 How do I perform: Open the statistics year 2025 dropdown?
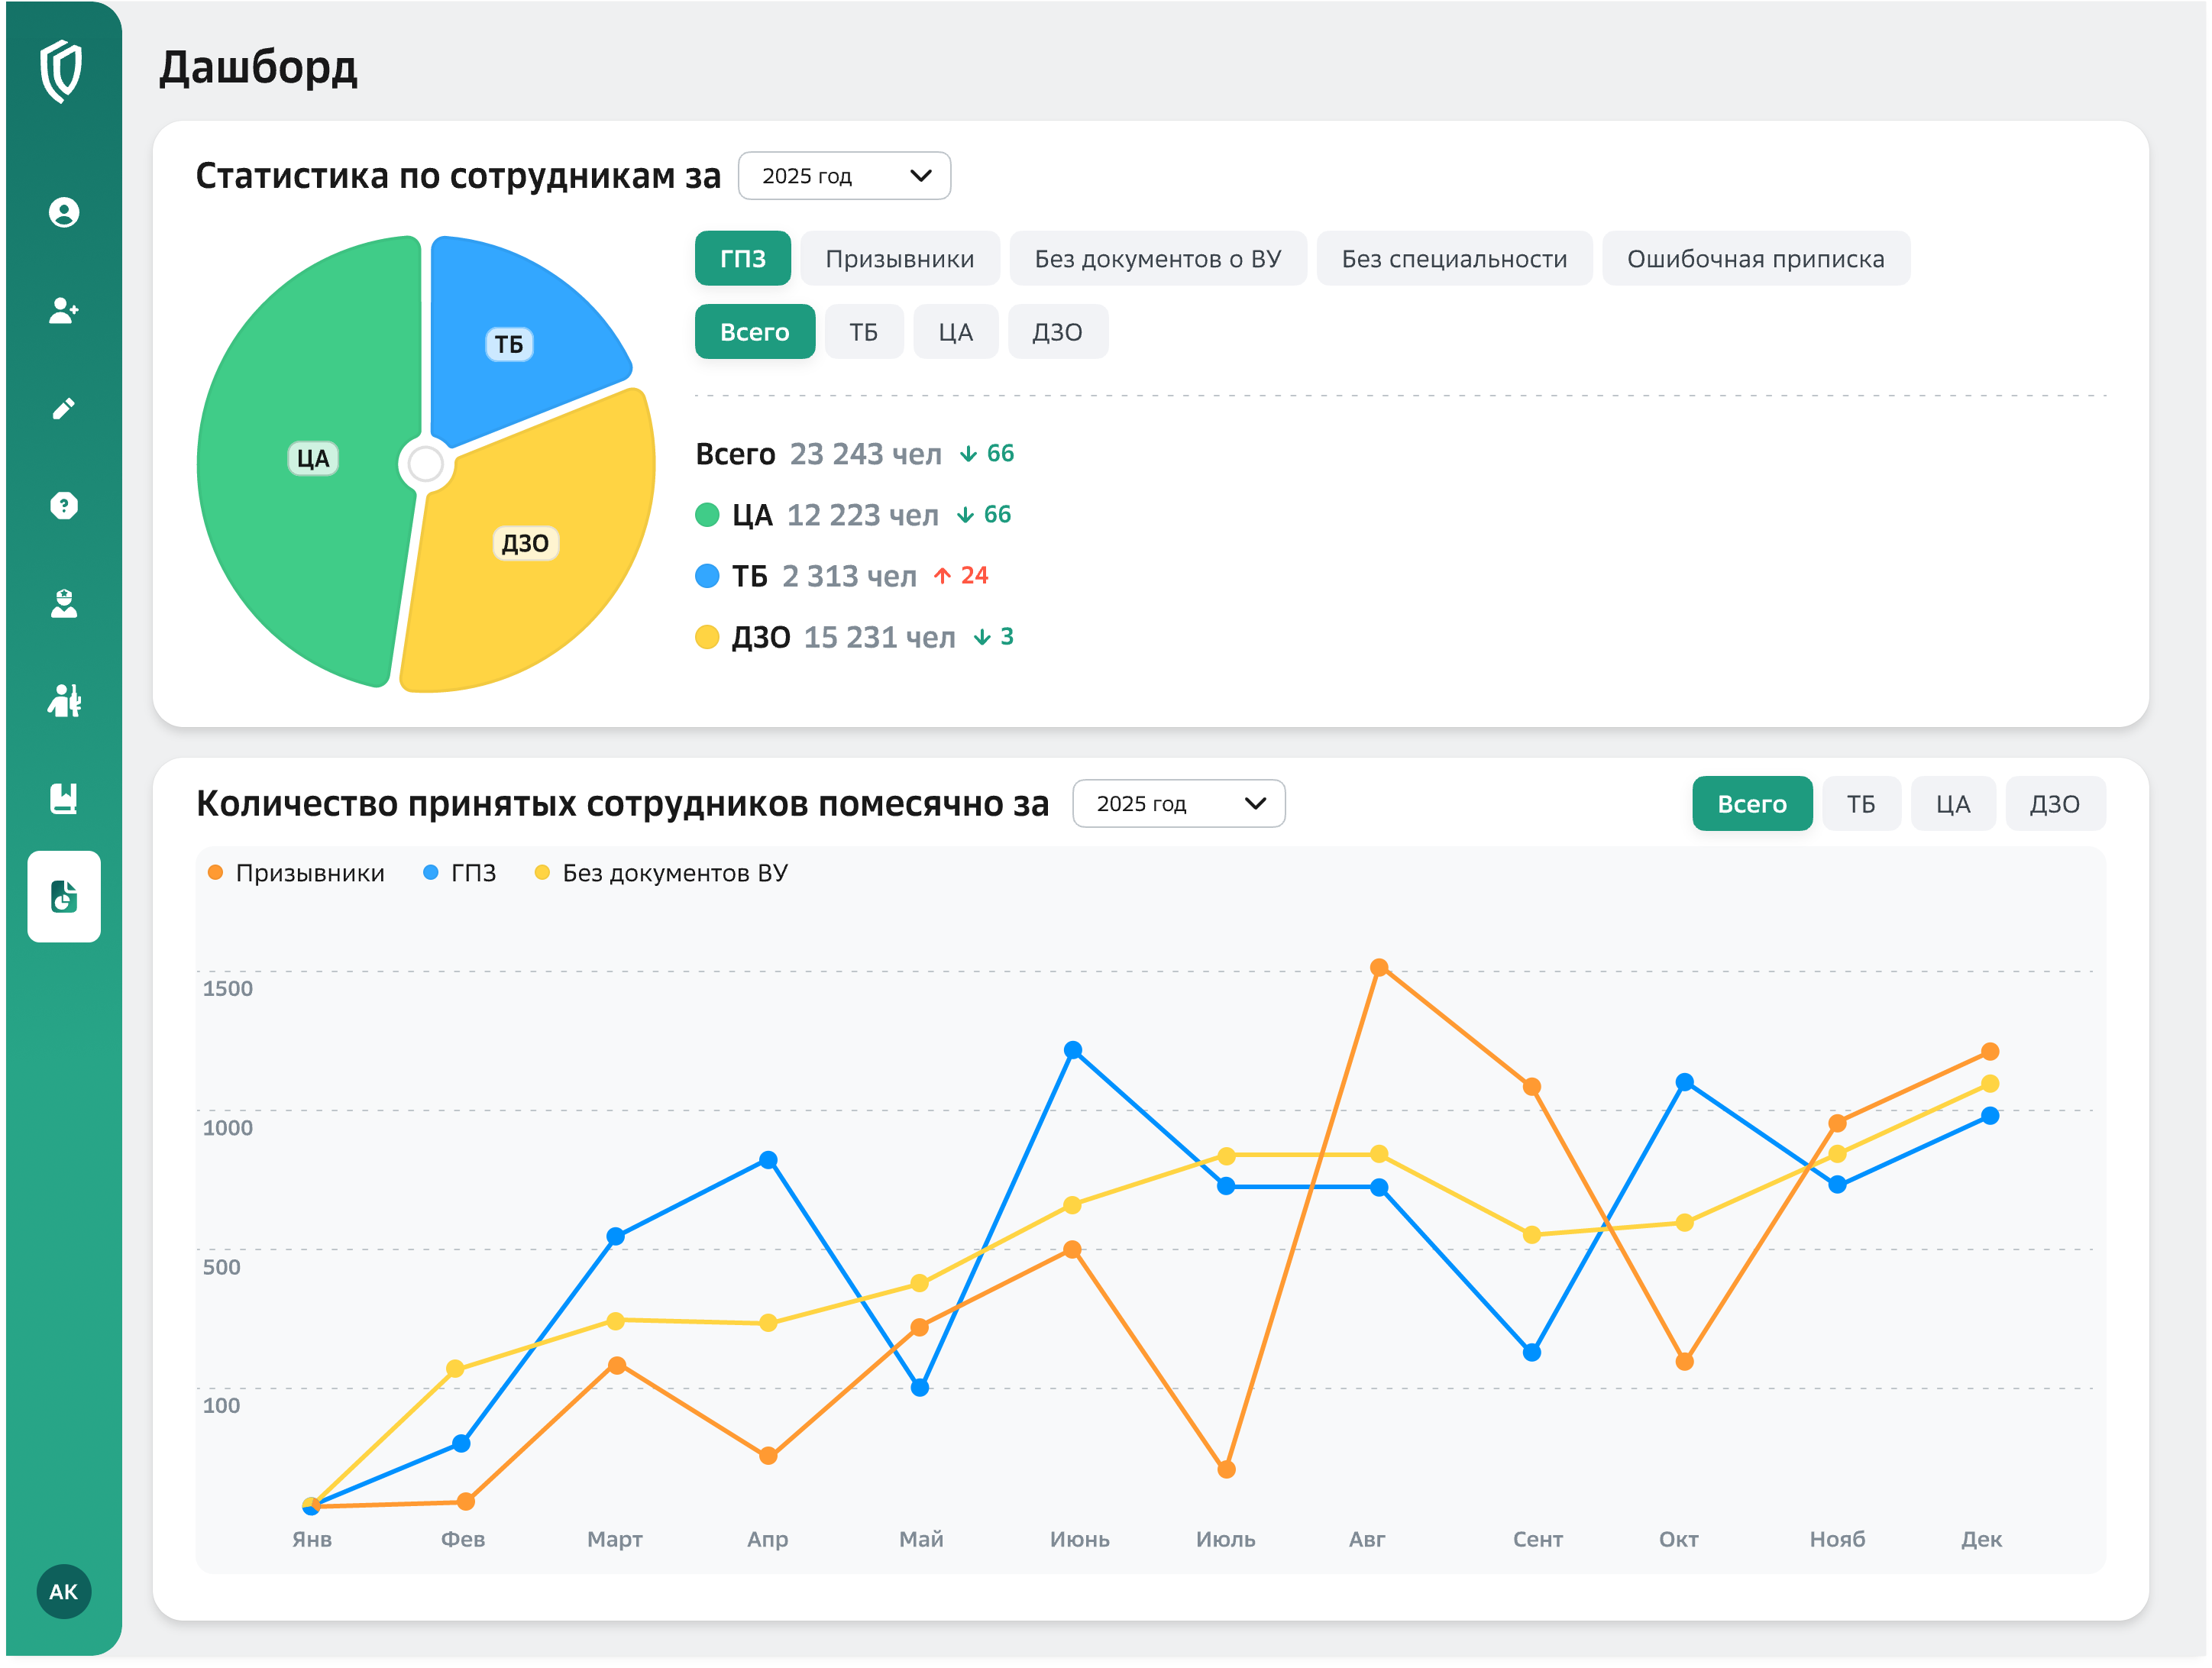point(844,176)
